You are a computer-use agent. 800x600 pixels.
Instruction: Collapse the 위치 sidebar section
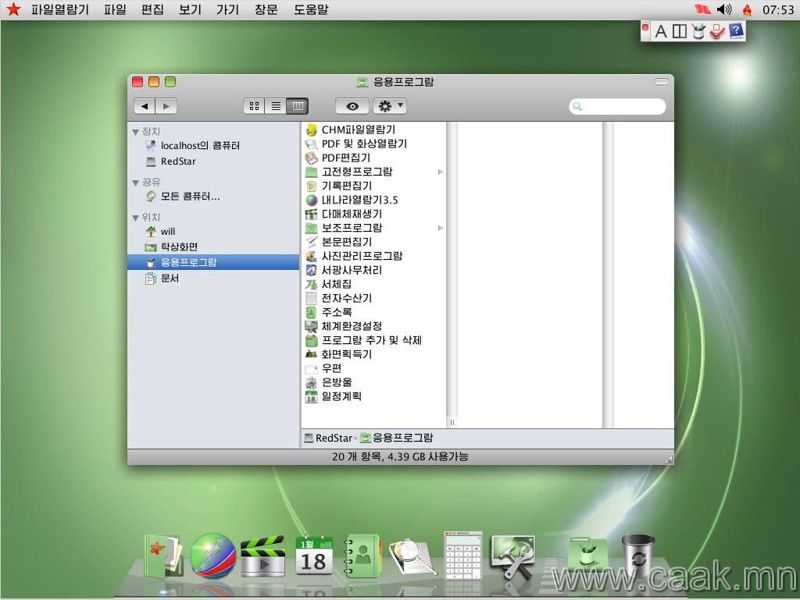[x=135, y=218]
